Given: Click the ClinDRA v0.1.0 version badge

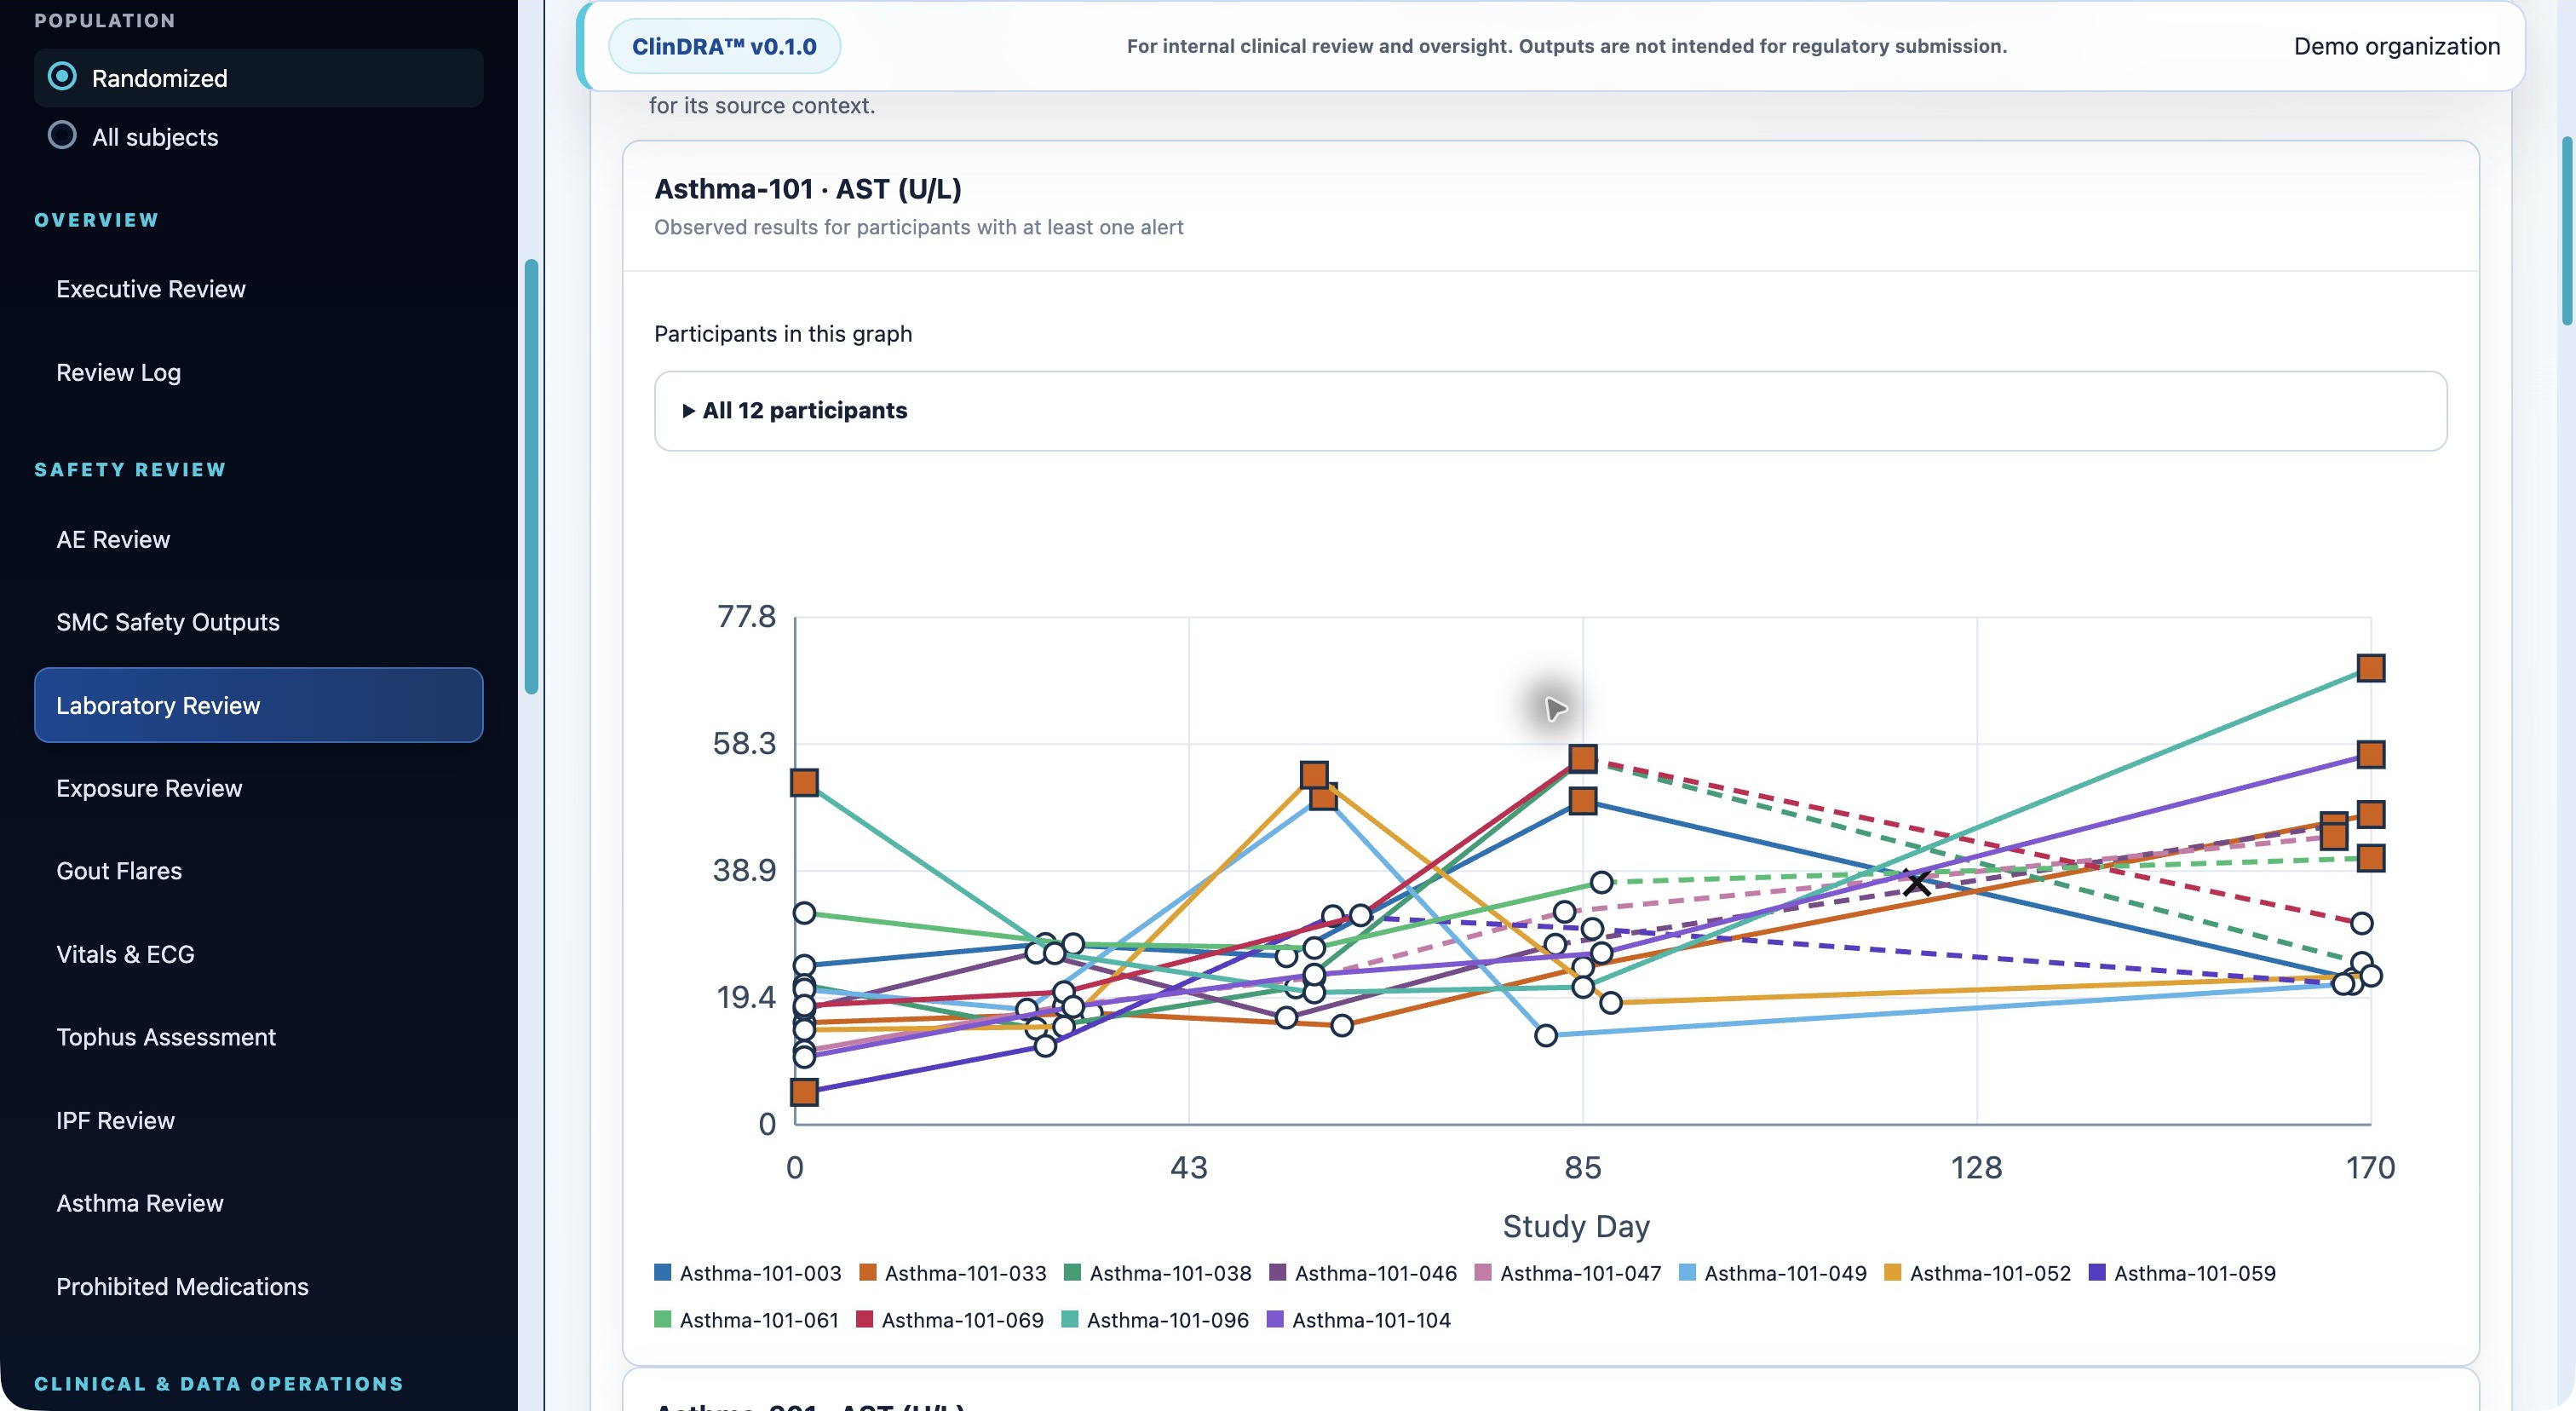Looking at the screenshot, I should [x=724, y=46].
